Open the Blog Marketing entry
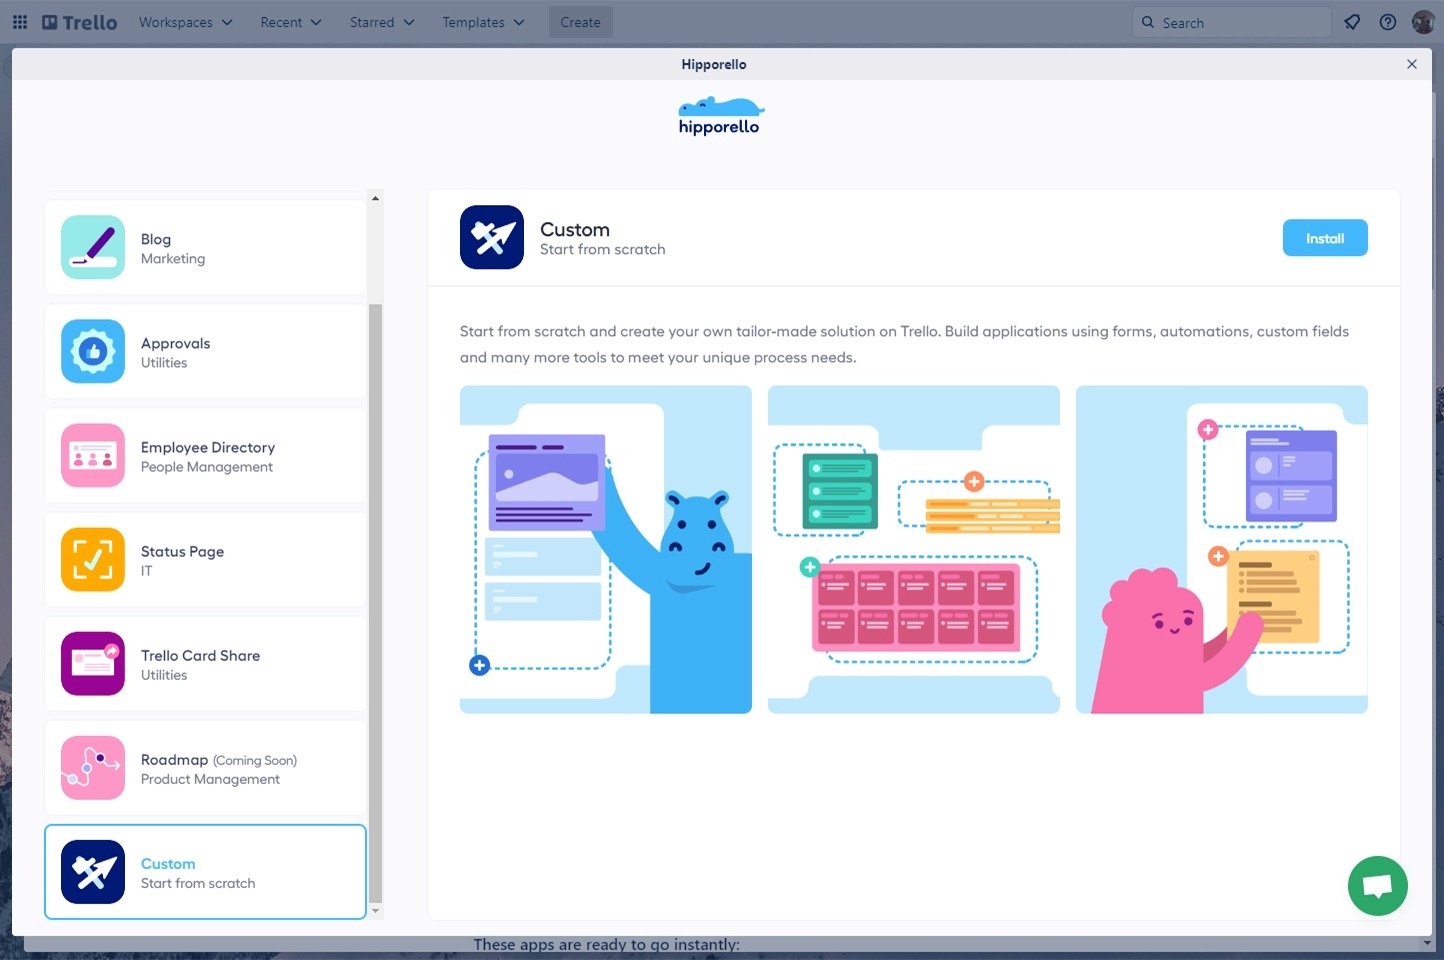This screenshot has width=1444, height=960. (205, 247)
